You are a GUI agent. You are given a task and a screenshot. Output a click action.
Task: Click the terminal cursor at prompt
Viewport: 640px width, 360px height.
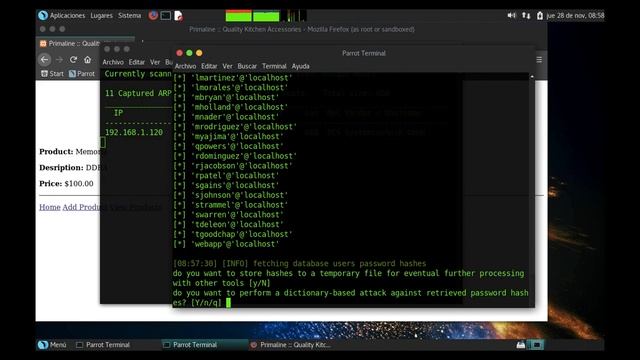(229, 302)
